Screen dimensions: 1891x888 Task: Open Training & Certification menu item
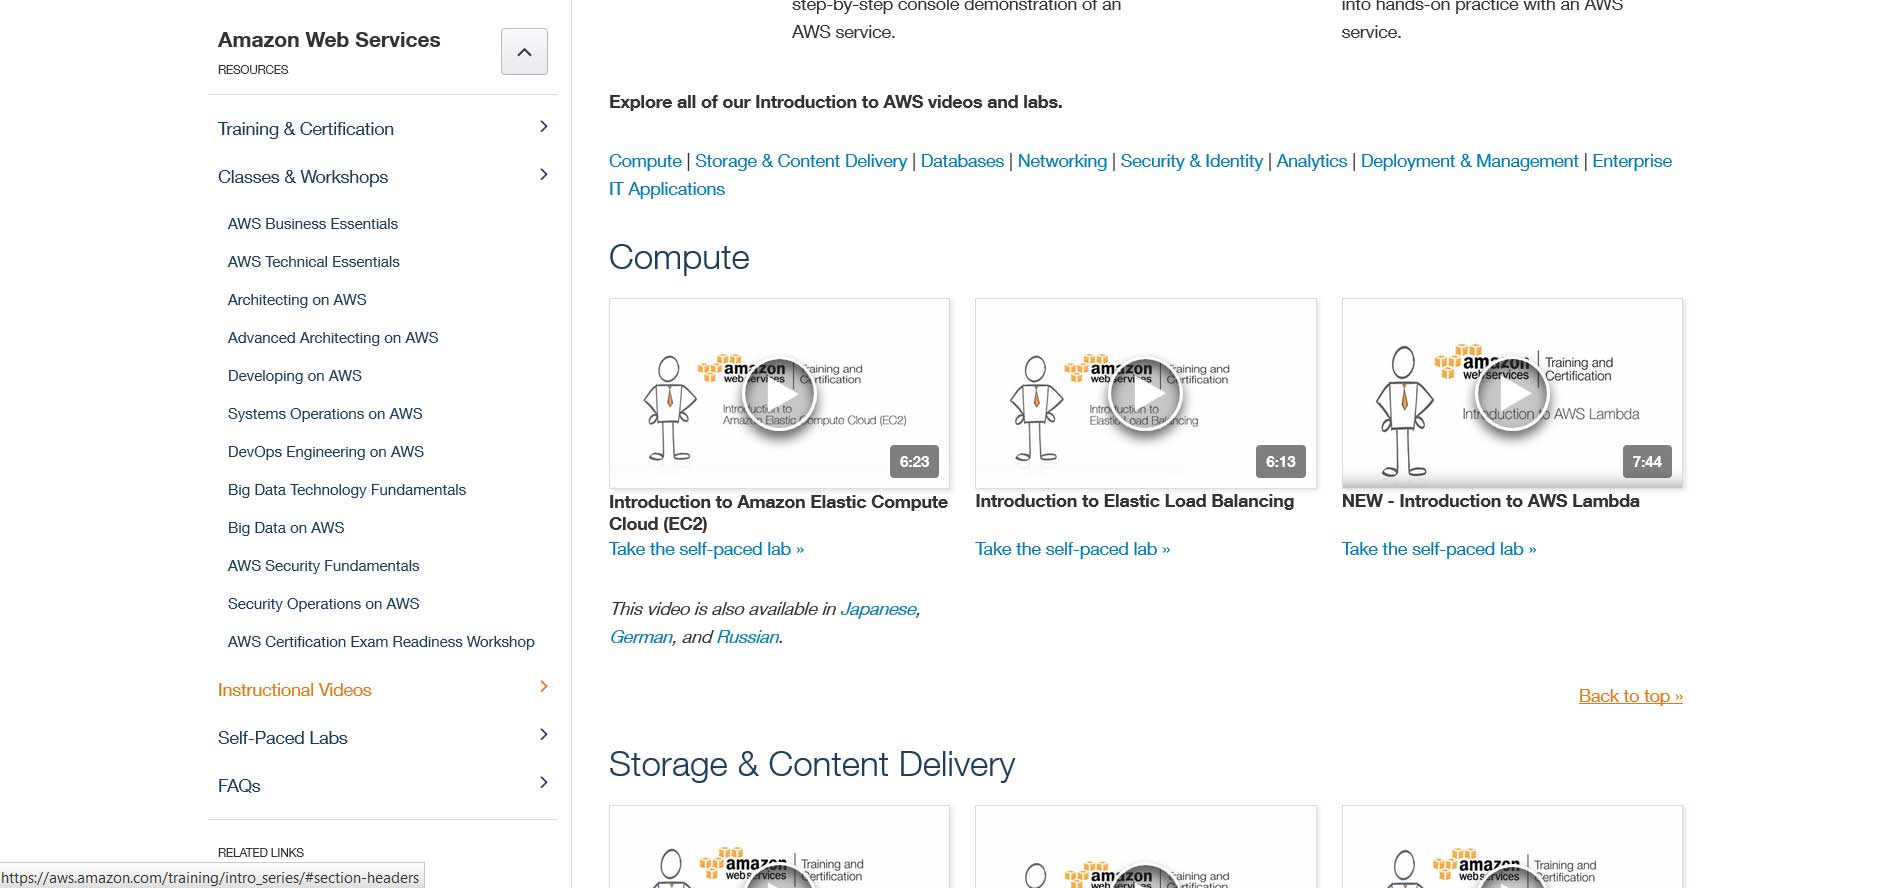click(306, 129)
